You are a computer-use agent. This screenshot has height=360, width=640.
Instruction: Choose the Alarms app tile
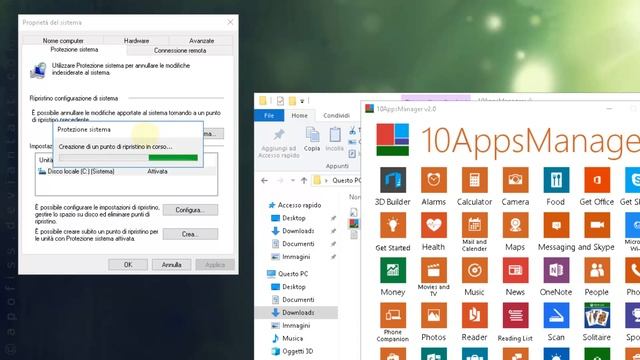point(433,180)
